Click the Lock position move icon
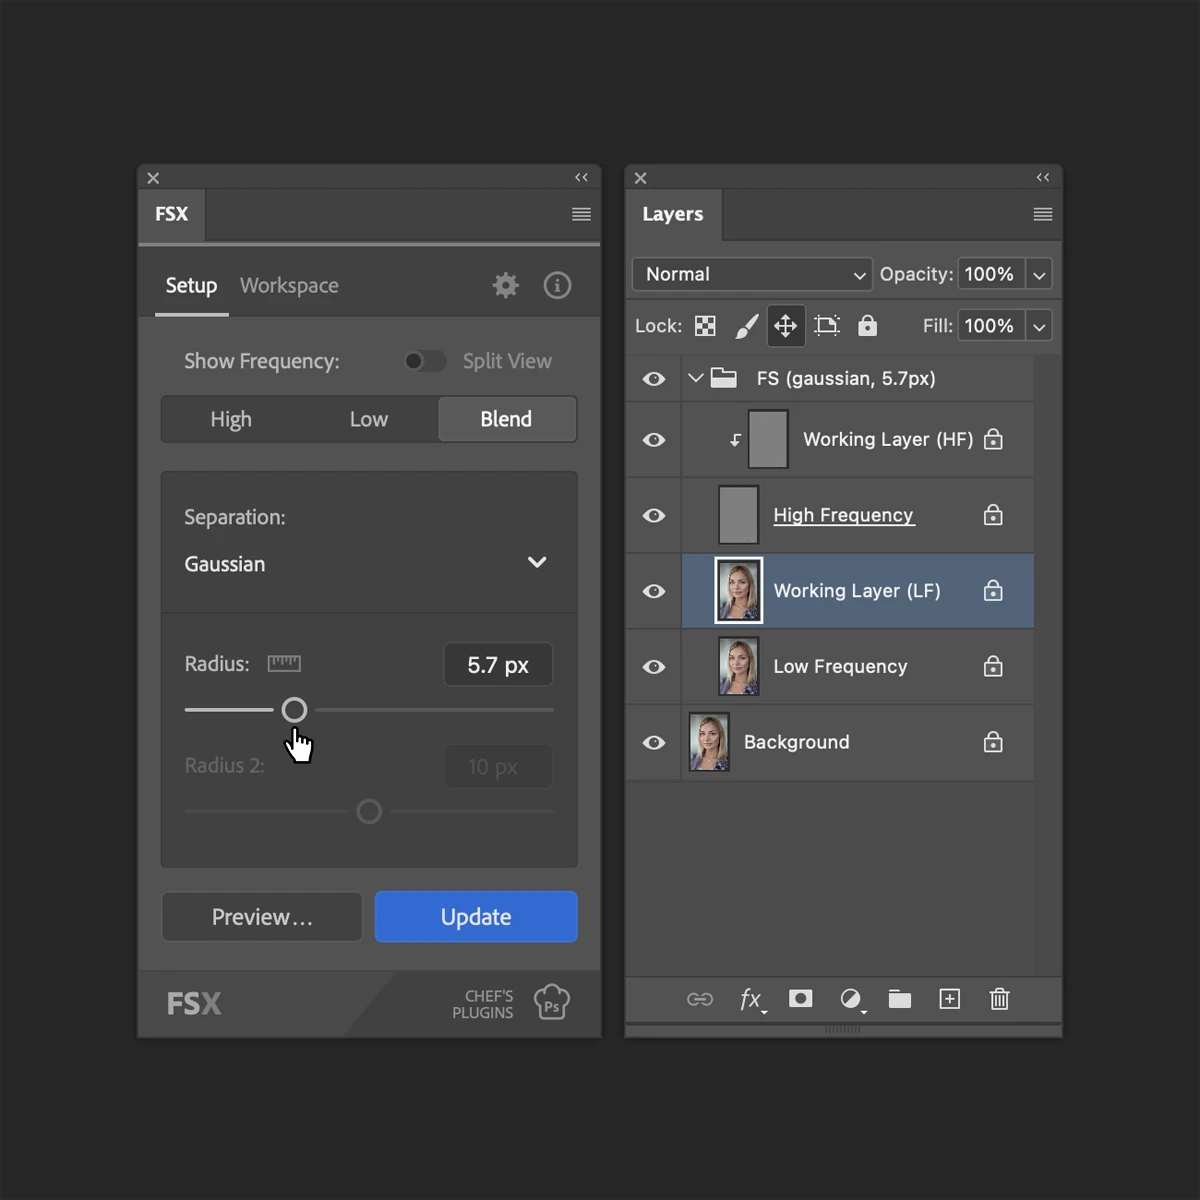1200x1200 pixels. tap(786, 326)
